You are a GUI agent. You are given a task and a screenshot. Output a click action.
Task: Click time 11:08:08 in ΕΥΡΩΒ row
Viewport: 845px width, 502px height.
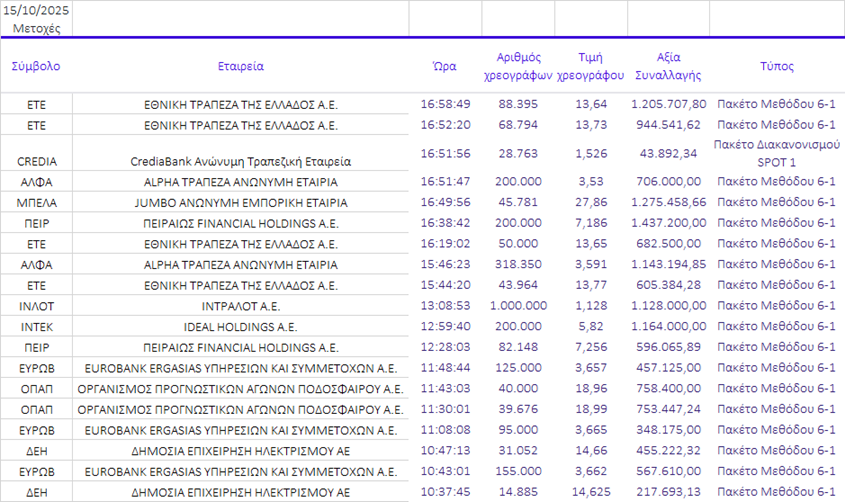click(x=445, y=429)
